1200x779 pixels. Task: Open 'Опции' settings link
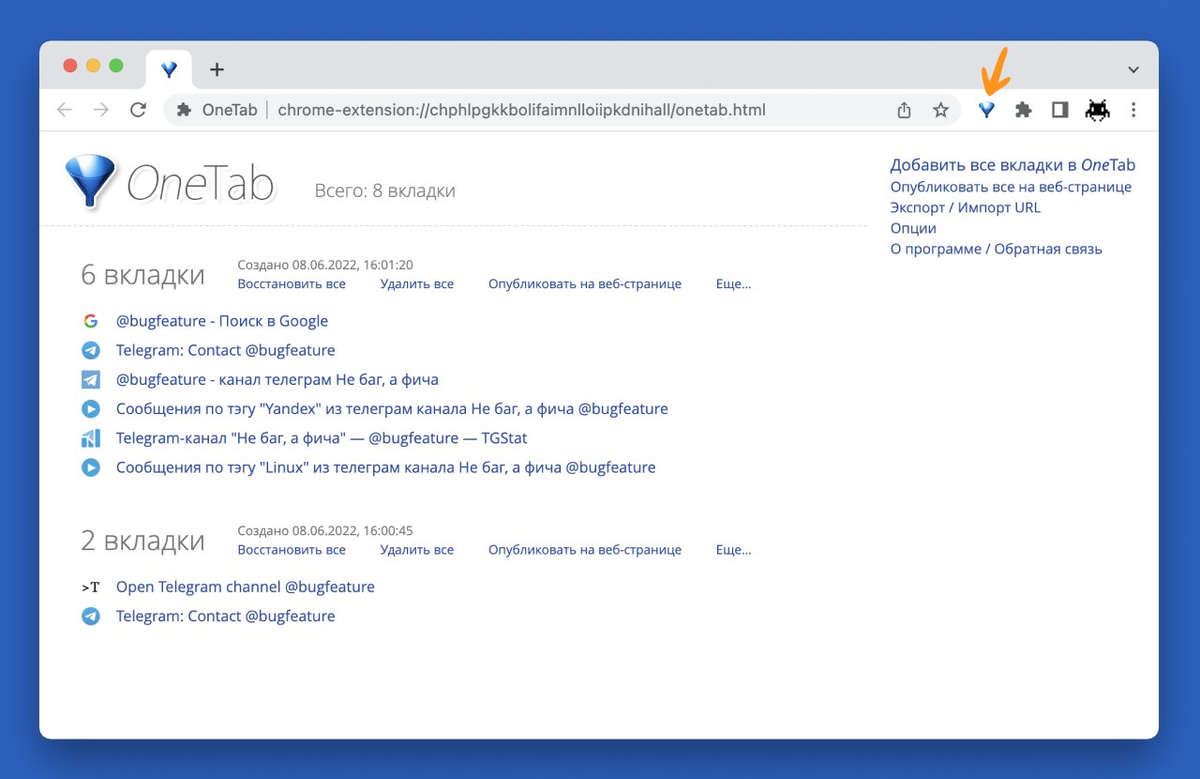click(913, 228)
